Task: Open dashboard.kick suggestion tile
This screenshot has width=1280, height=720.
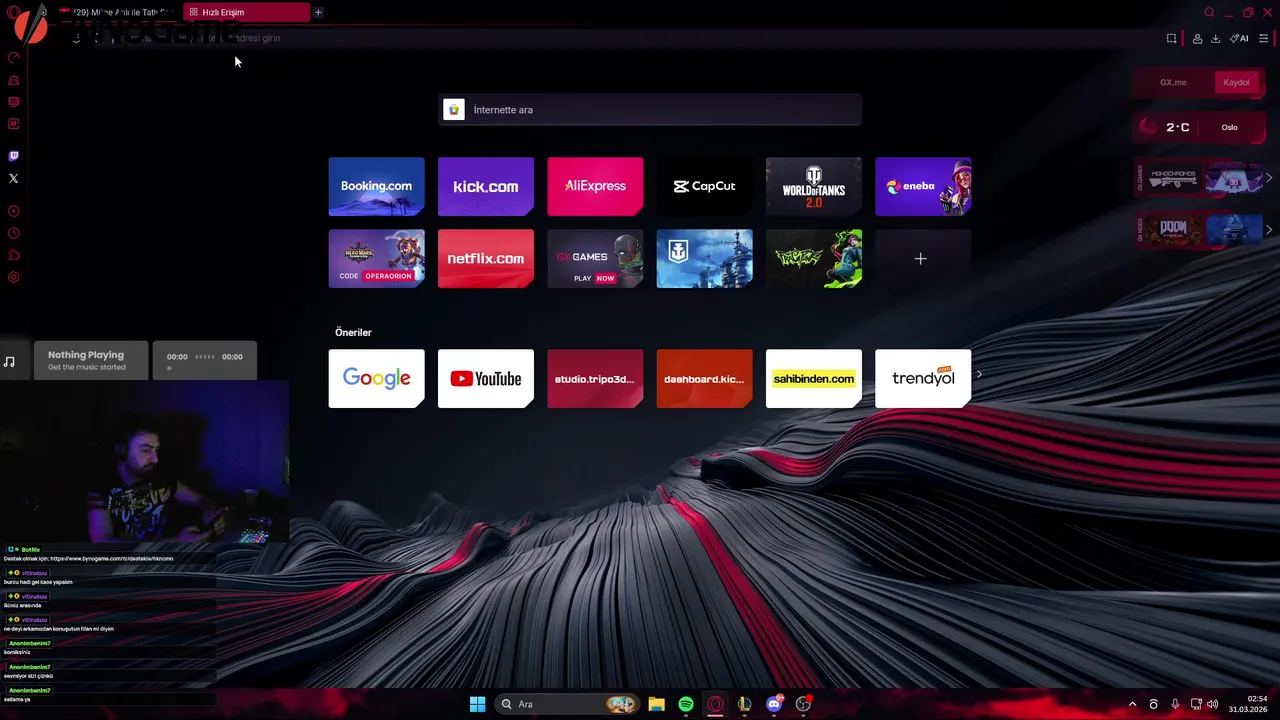Action: (704, 378)
